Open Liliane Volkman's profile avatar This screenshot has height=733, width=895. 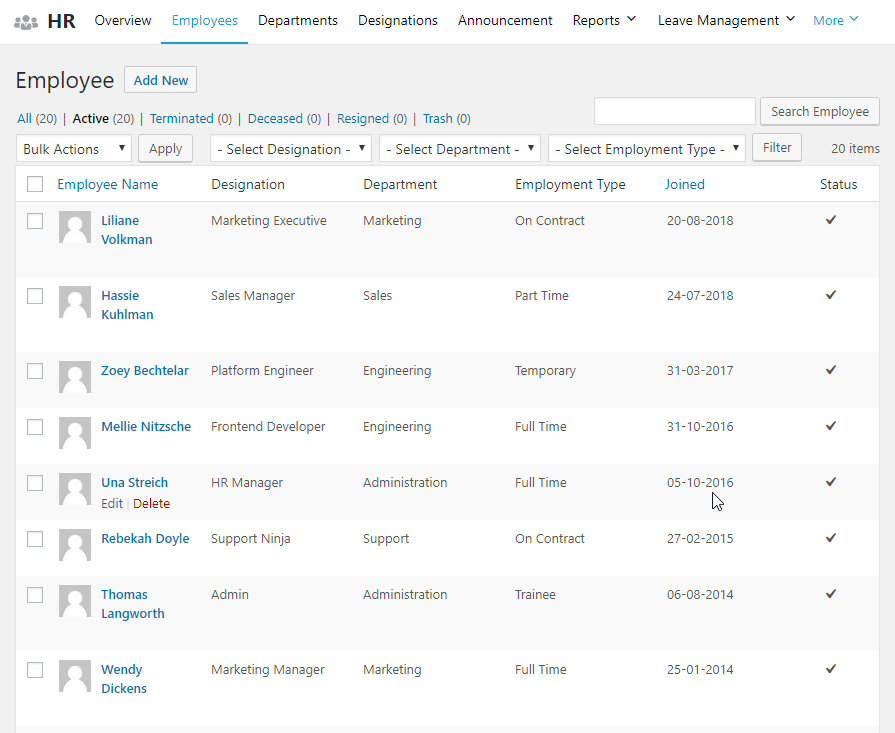74,227
